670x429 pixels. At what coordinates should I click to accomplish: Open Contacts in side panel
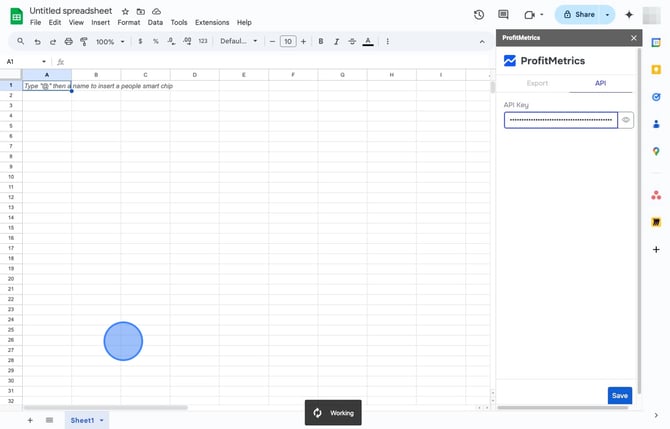pyautogui.click(x=656, y=124)
